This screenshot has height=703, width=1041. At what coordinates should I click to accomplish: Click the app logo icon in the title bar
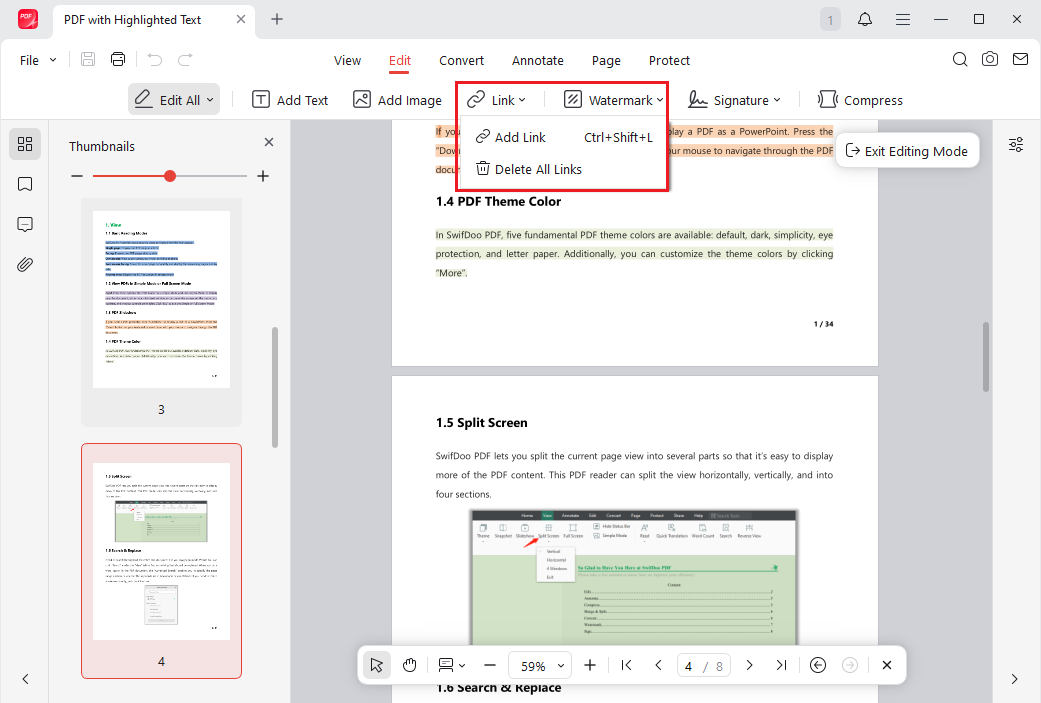[28, 19]
